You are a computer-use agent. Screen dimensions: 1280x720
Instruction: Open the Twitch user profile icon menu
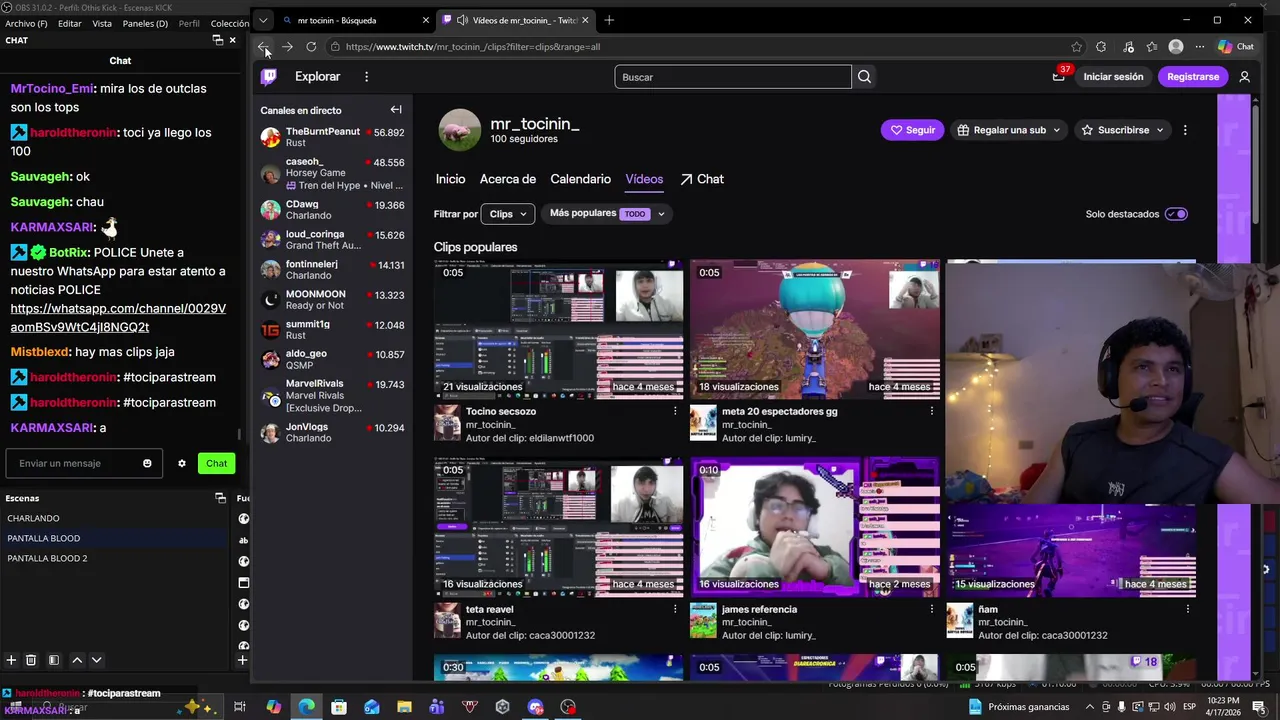(1244, 77)
